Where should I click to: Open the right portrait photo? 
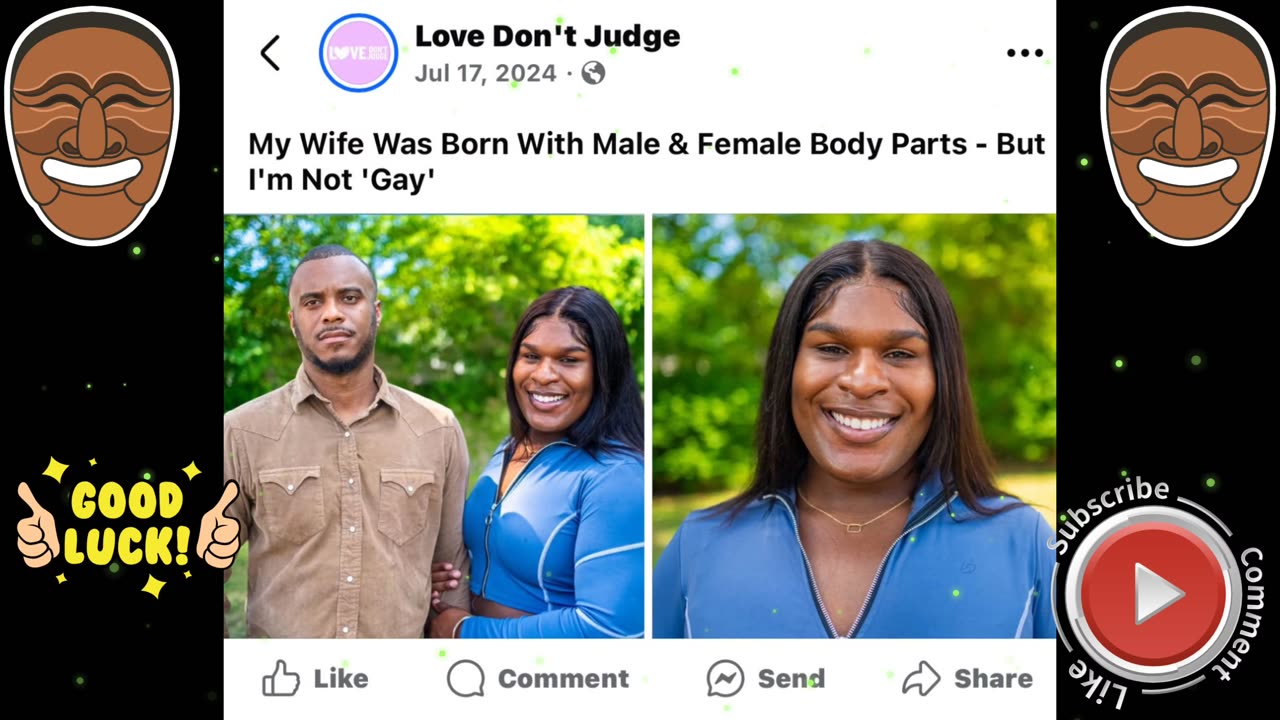854,426
